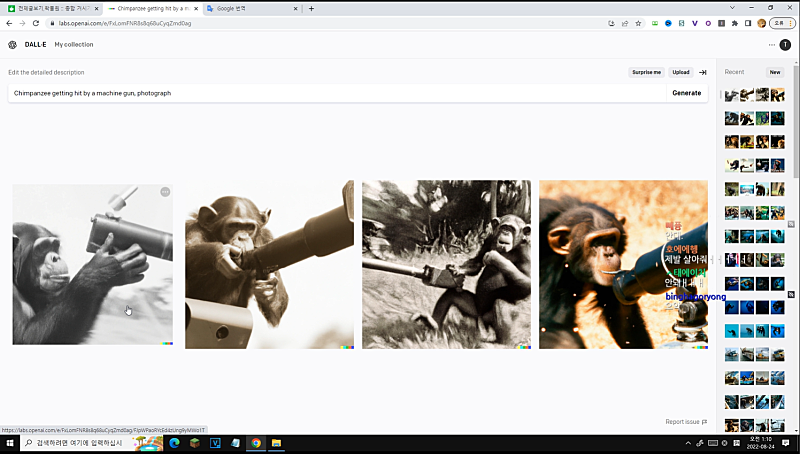This screenshot has width=800, height=454.
Task: Click the Upload button
Action: click(x=680, y=72)
